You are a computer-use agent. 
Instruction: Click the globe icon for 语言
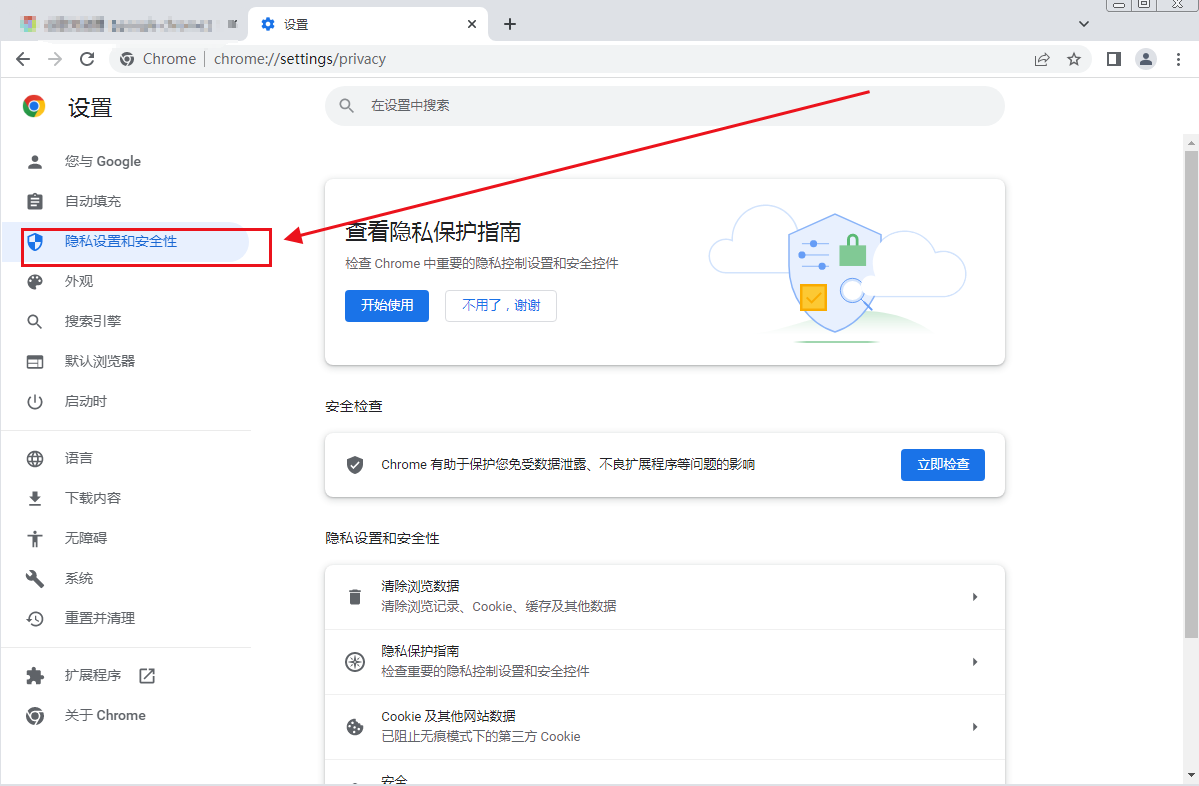click(x=35, y=458)
